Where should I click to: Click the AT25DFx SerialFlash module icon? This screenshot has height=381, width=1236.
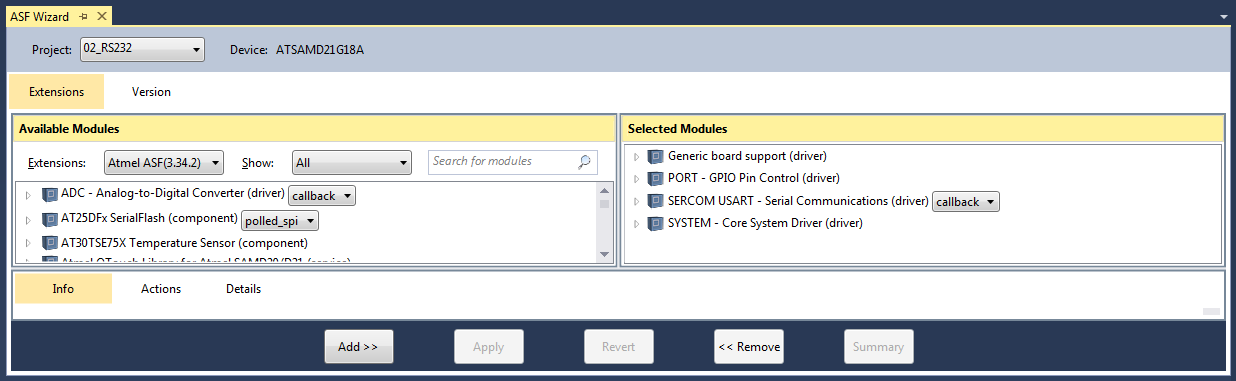pyautogui.click(x=50, y=219)
